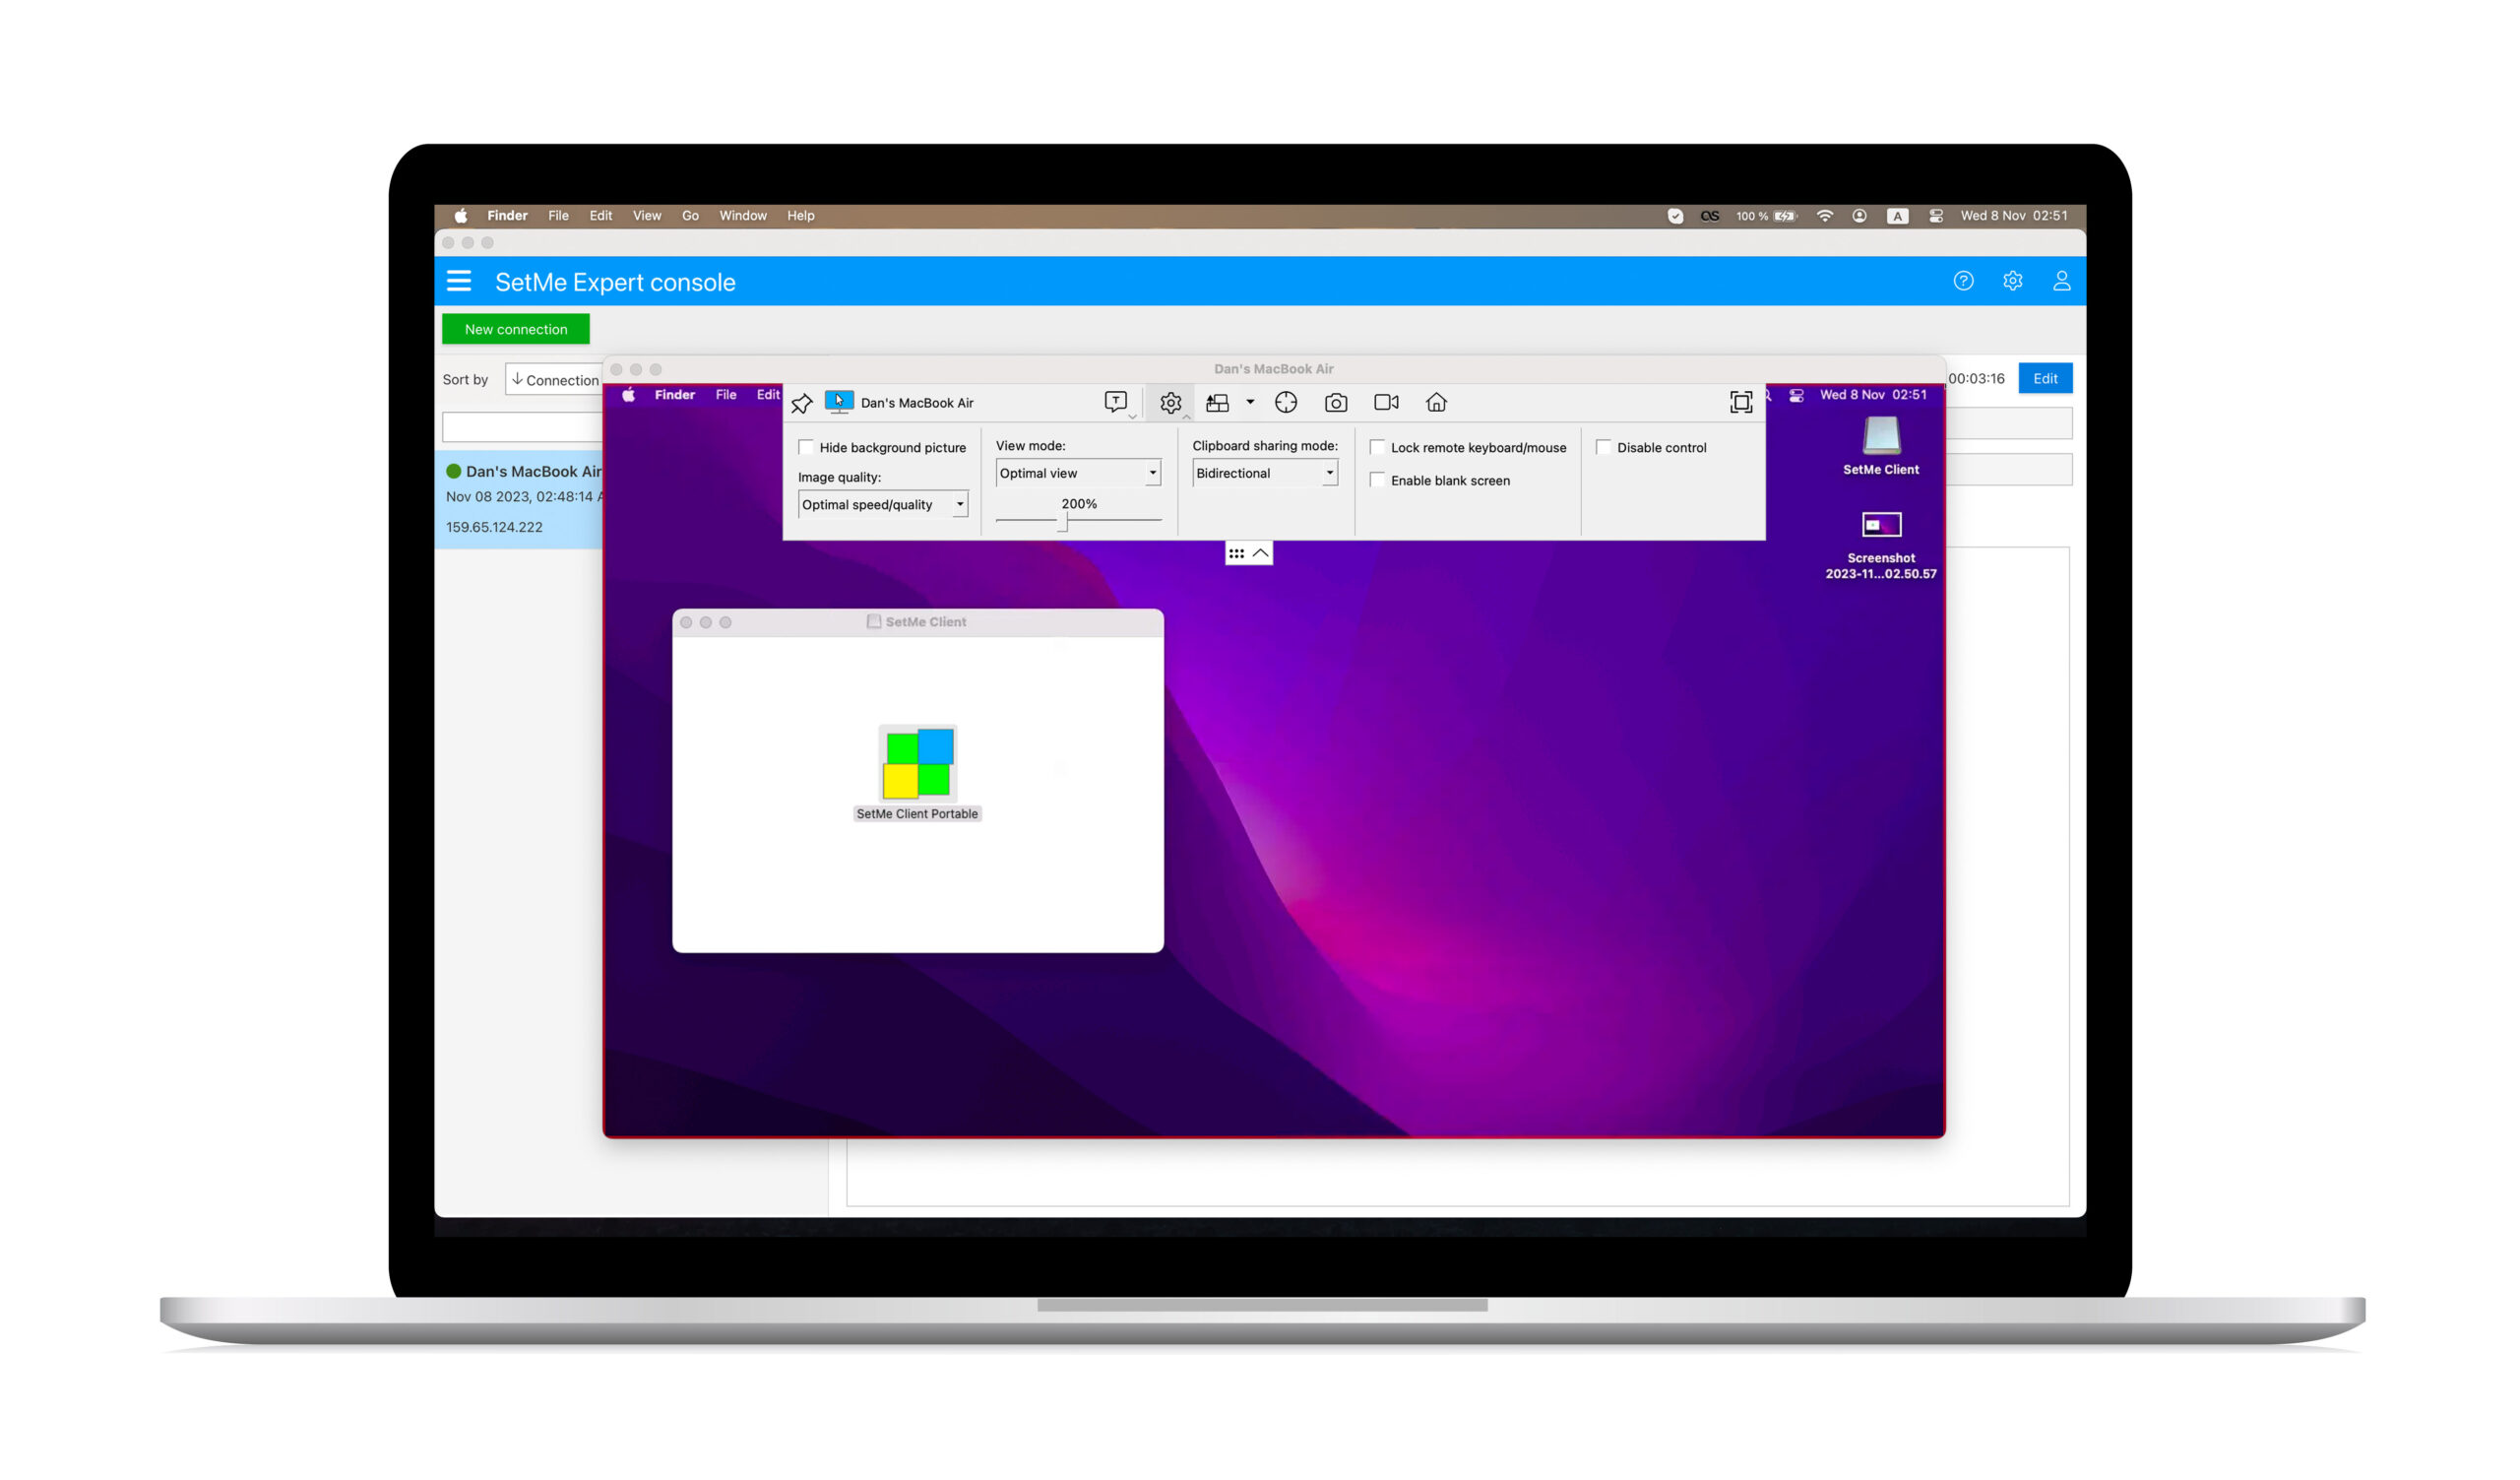2520x1480 pixels.
Task: Click the fit-to-screen/view icon in toolbar
Action: tap(1739, 402)
